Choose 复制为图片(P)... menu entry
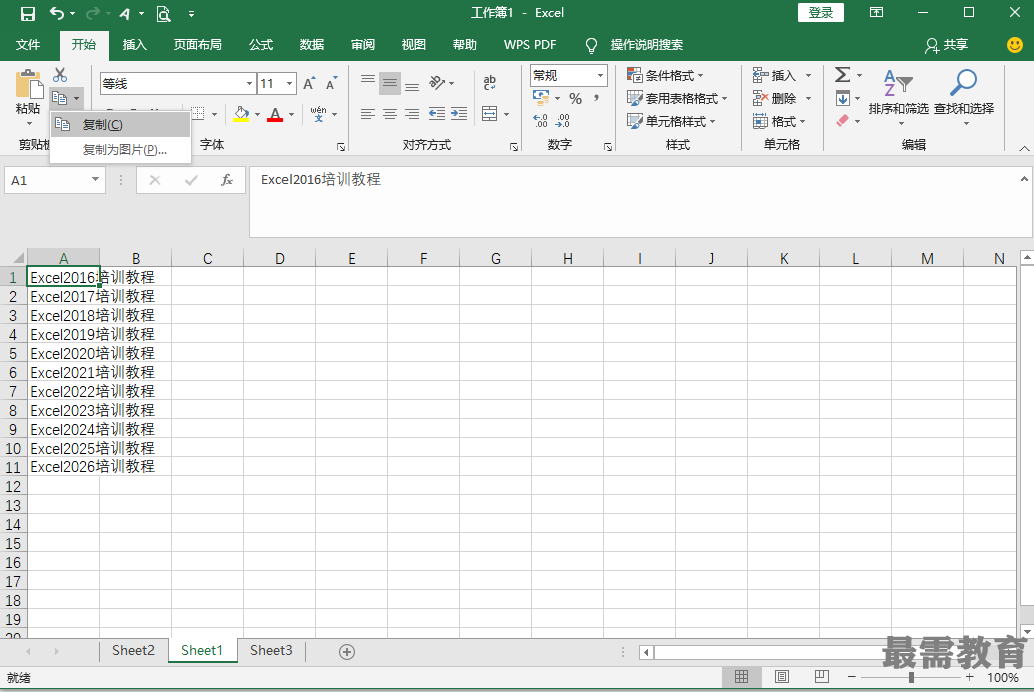Screen dimensions: 1034x692 click(121, 150)
